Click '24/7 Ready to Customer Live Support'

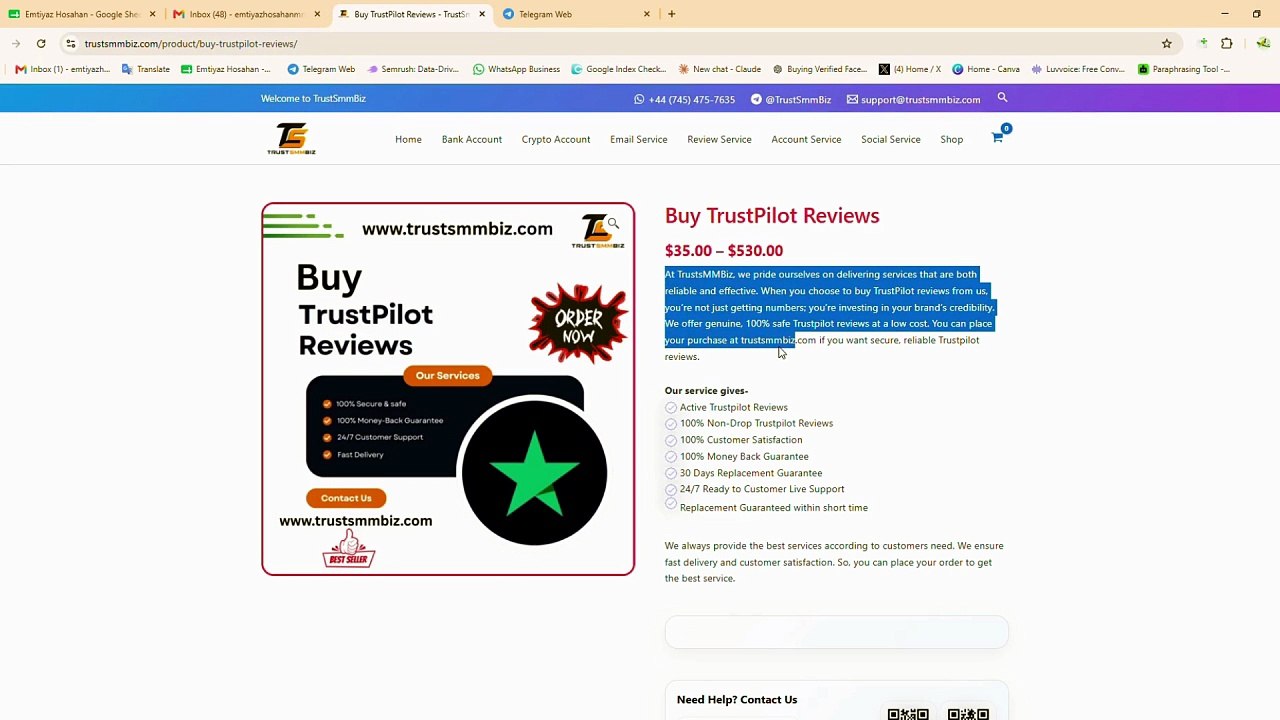762,489
